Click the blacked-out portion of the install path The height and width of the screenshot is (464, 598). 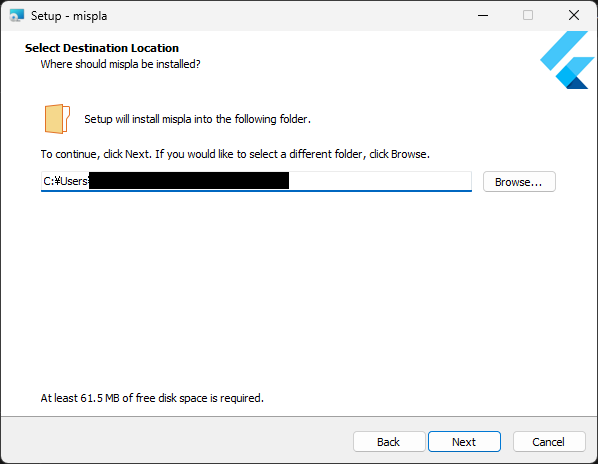tap(189, 181)
